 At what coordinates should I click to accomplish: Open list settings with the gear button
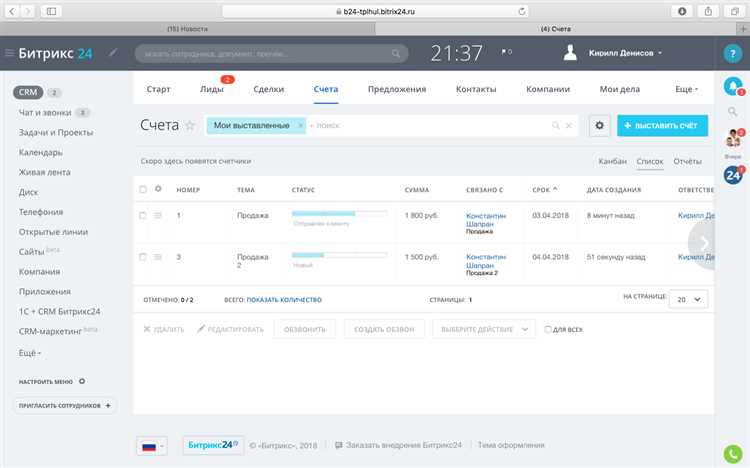click(599, 125)
